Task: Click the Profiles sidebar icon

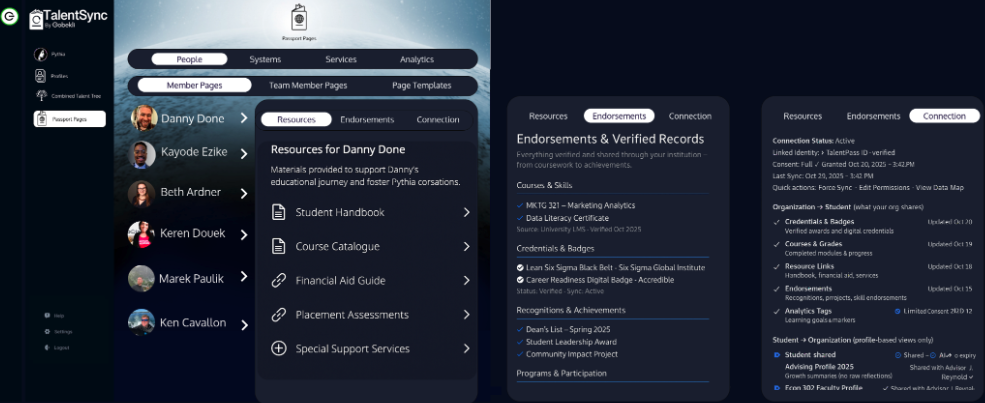Action: (40, 75)
